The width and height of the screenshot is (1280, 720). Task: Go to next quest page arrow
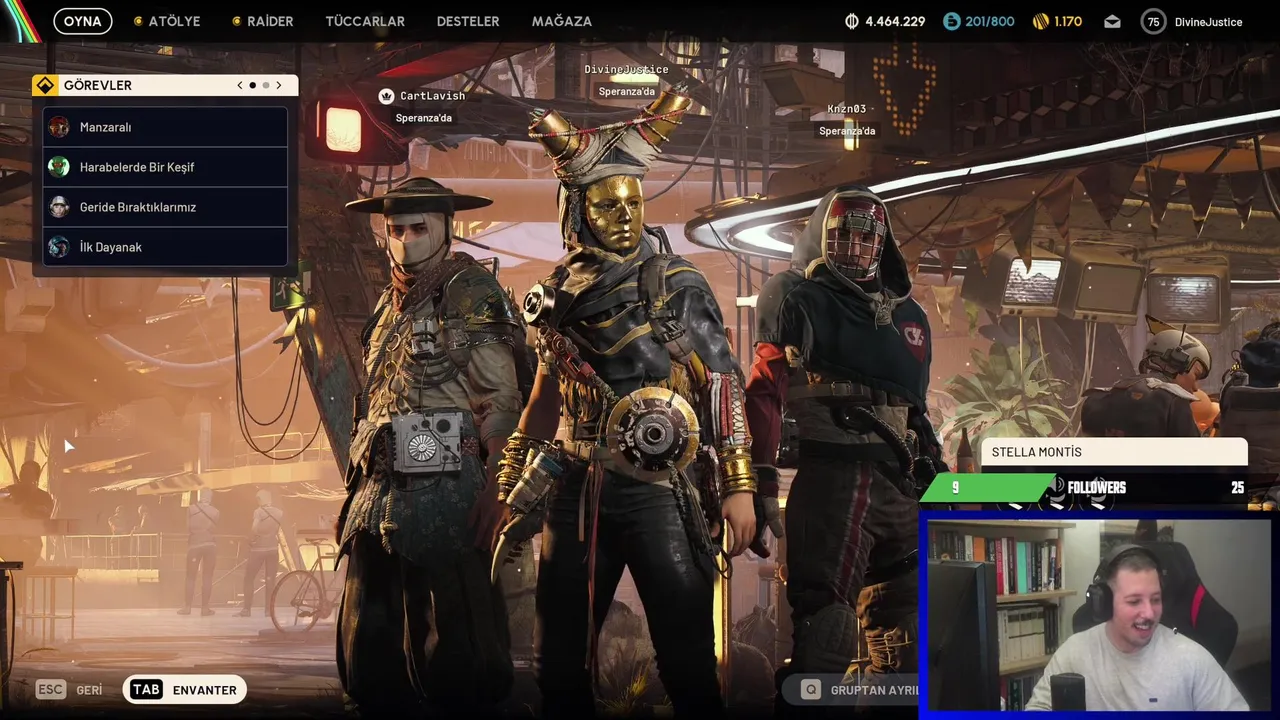(279, 85)
